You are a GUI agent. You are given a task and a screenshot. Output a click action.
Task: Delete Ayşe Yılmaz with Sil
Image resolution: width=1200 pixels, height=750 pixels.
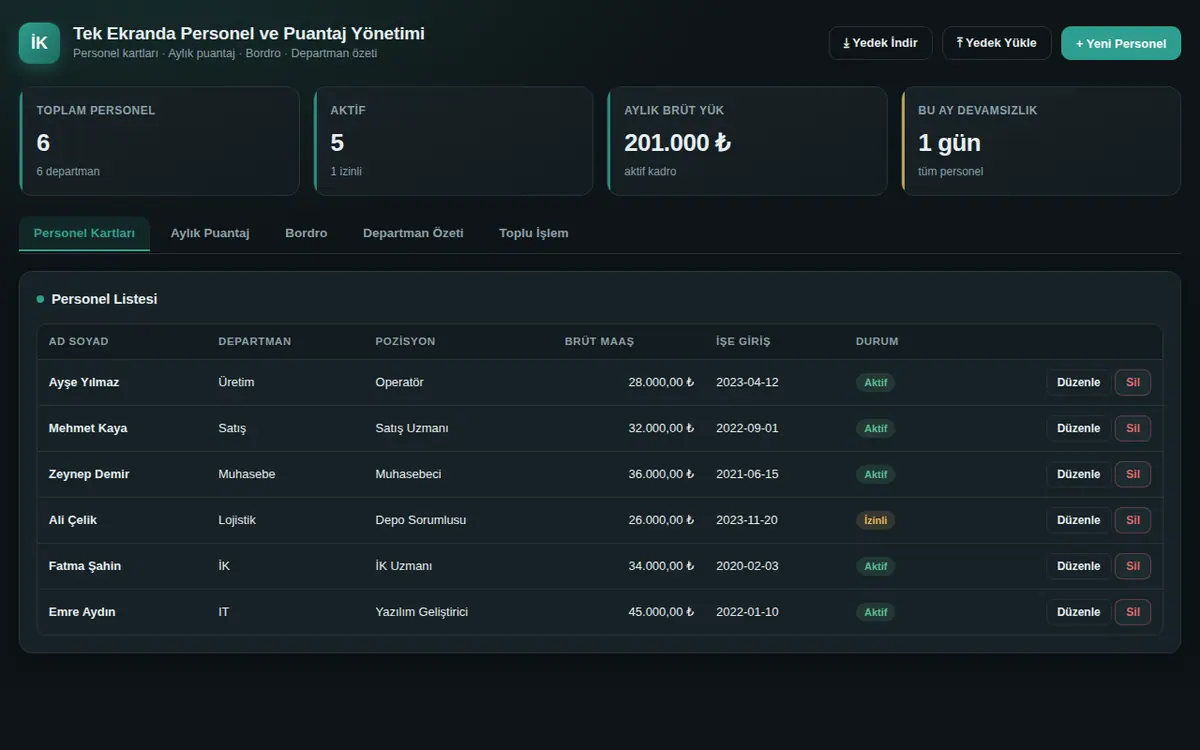[1133, 382]
